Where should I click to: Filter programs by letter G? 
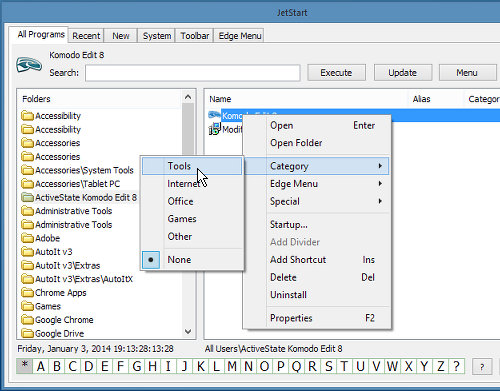click(x=137, y=366)
